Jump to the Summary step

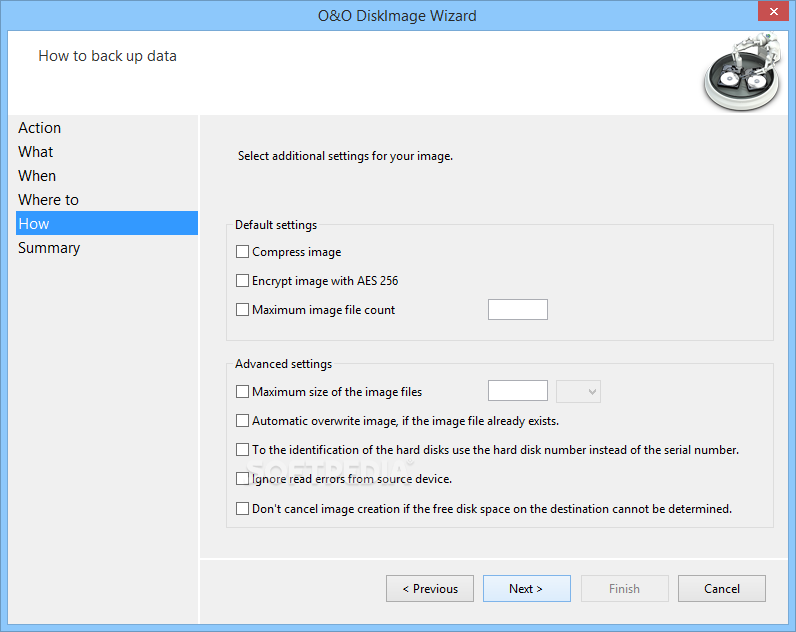click(x=107, y=248)
